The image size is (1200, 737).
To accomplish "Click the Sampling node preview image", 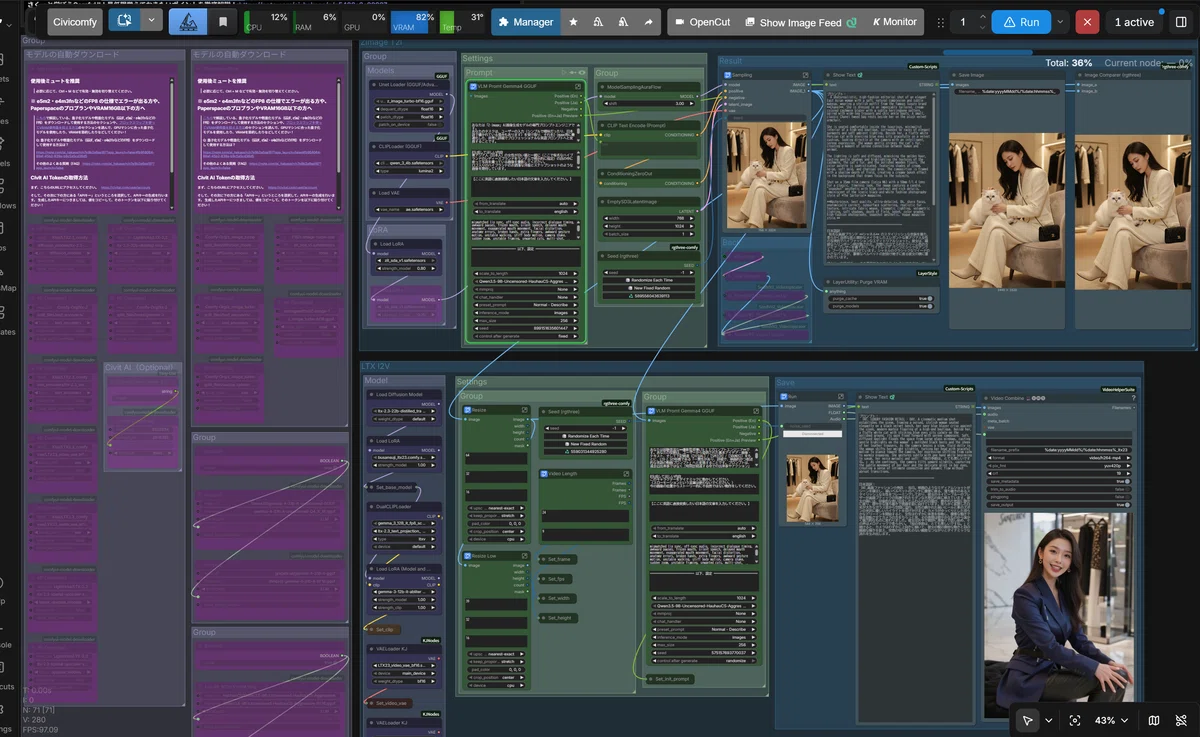I will click(x=768, y=175).
